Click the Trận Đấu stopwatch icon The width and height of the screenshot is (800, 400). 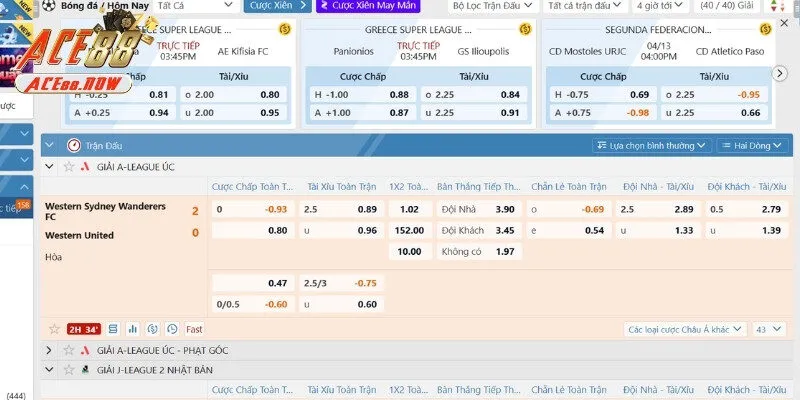(73, 145)
